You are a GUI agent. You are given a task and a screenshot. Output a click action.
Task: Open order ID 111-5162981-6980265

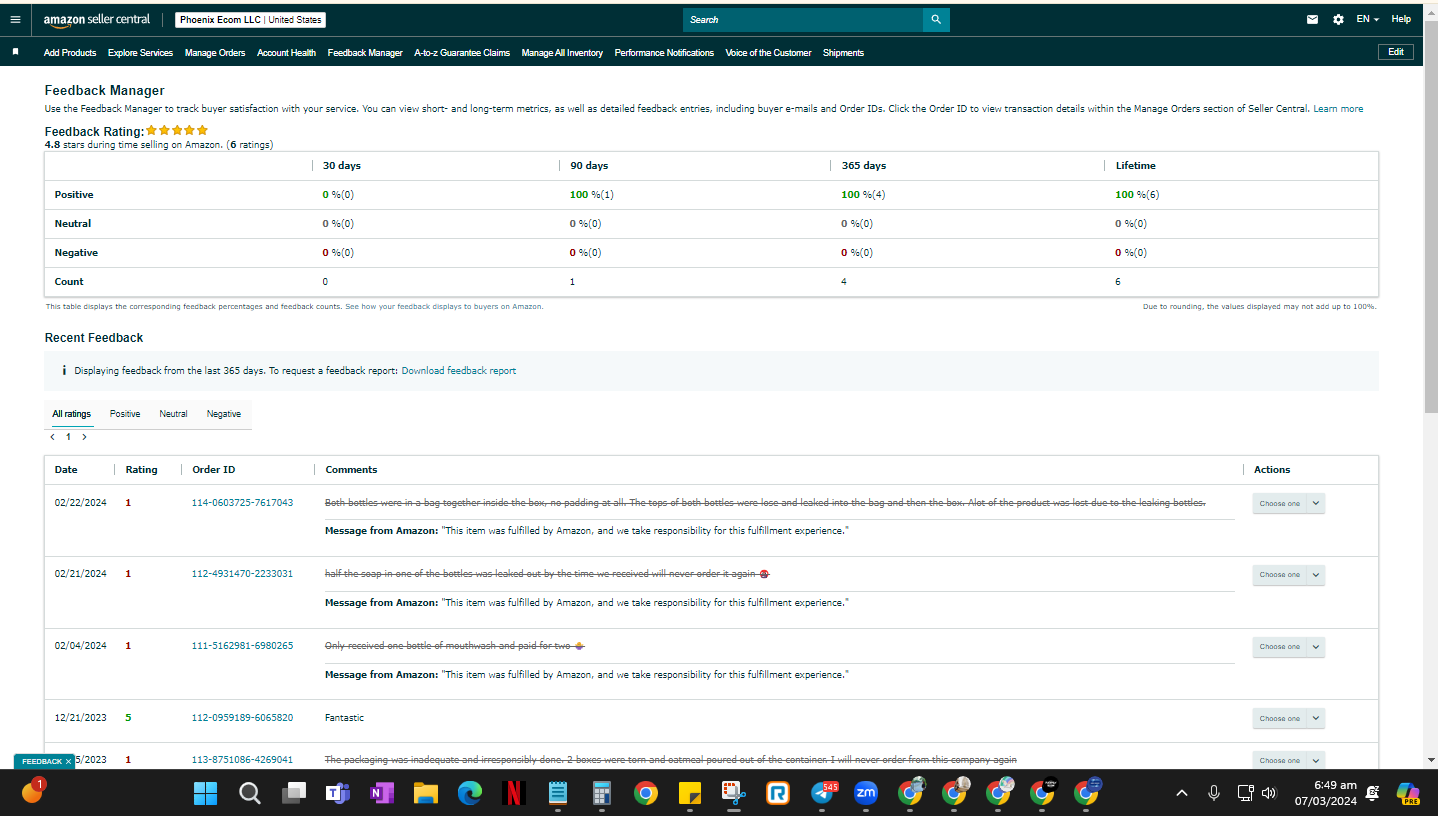click(x=242, y=646)
